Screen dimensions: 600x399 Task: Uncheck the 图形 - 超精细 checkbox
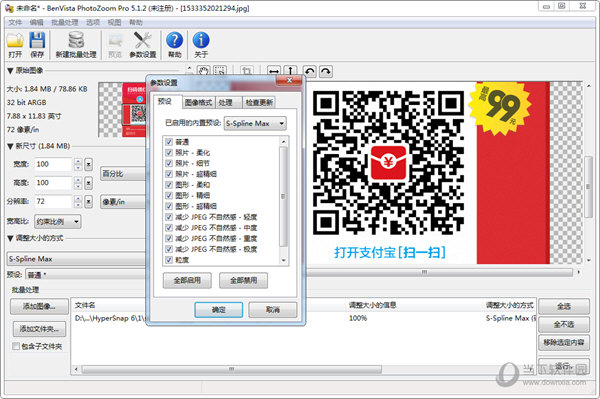pyautogui.click(x=169, y=206)
